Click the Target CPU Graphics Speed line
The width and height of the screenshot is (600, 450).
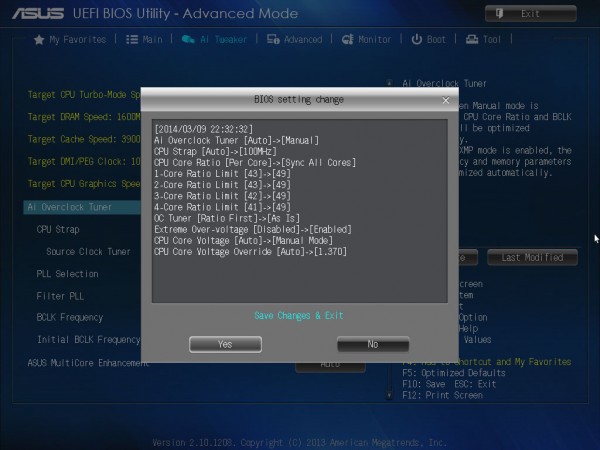[x=84, y=184]
